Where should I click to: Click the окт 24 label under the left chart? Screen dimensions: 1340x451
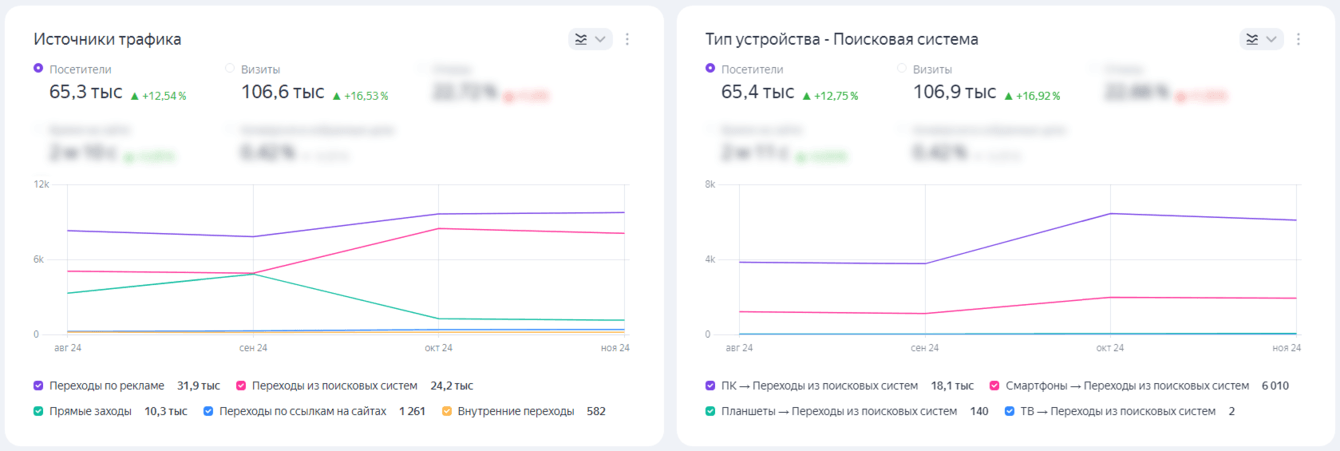coord(439,348)
